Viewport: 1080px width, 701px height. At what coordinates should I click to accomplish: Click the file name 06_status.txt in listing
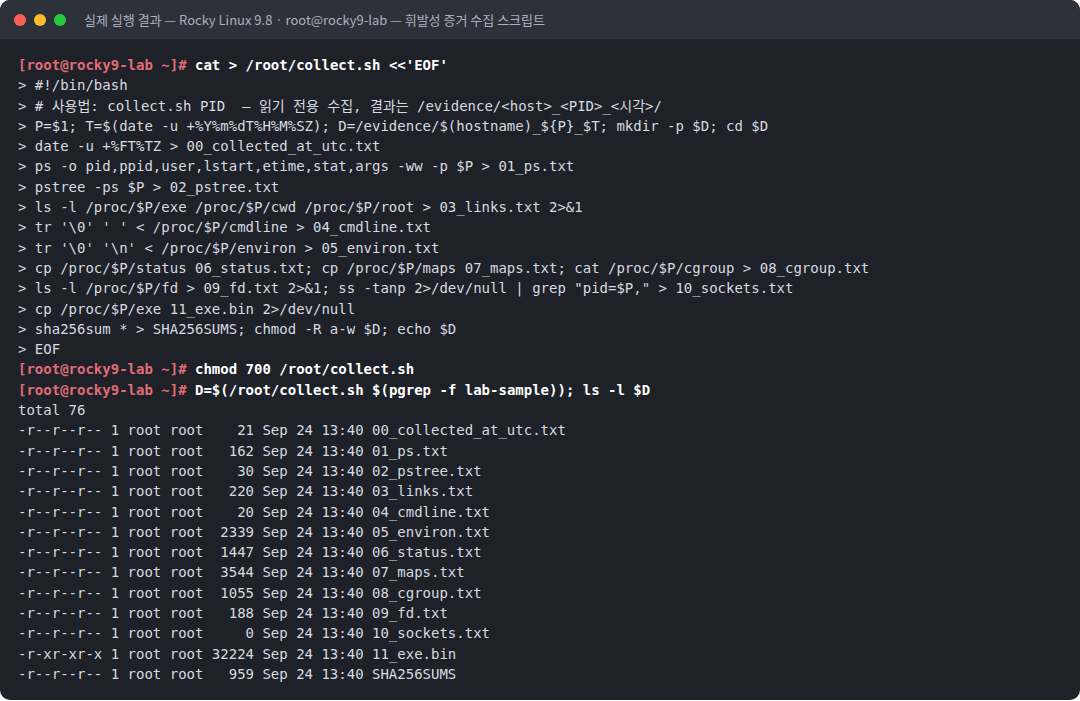click(426, 552)
